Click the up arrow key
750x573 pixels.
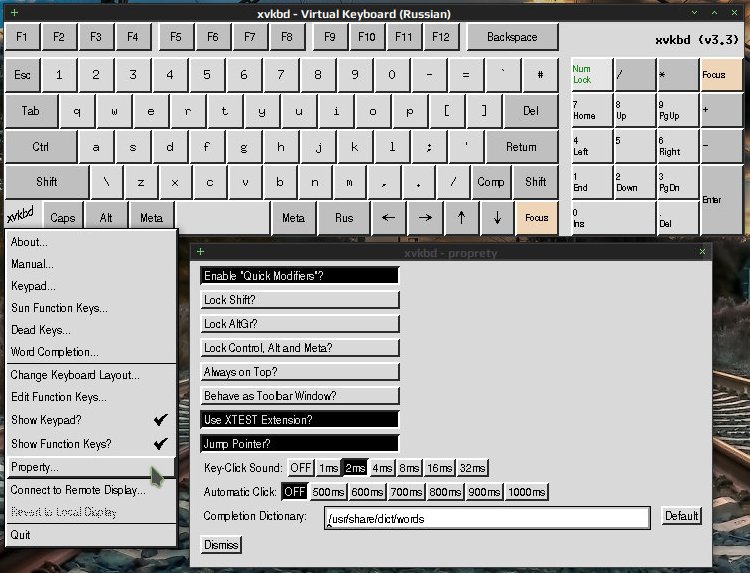point(461,218)
